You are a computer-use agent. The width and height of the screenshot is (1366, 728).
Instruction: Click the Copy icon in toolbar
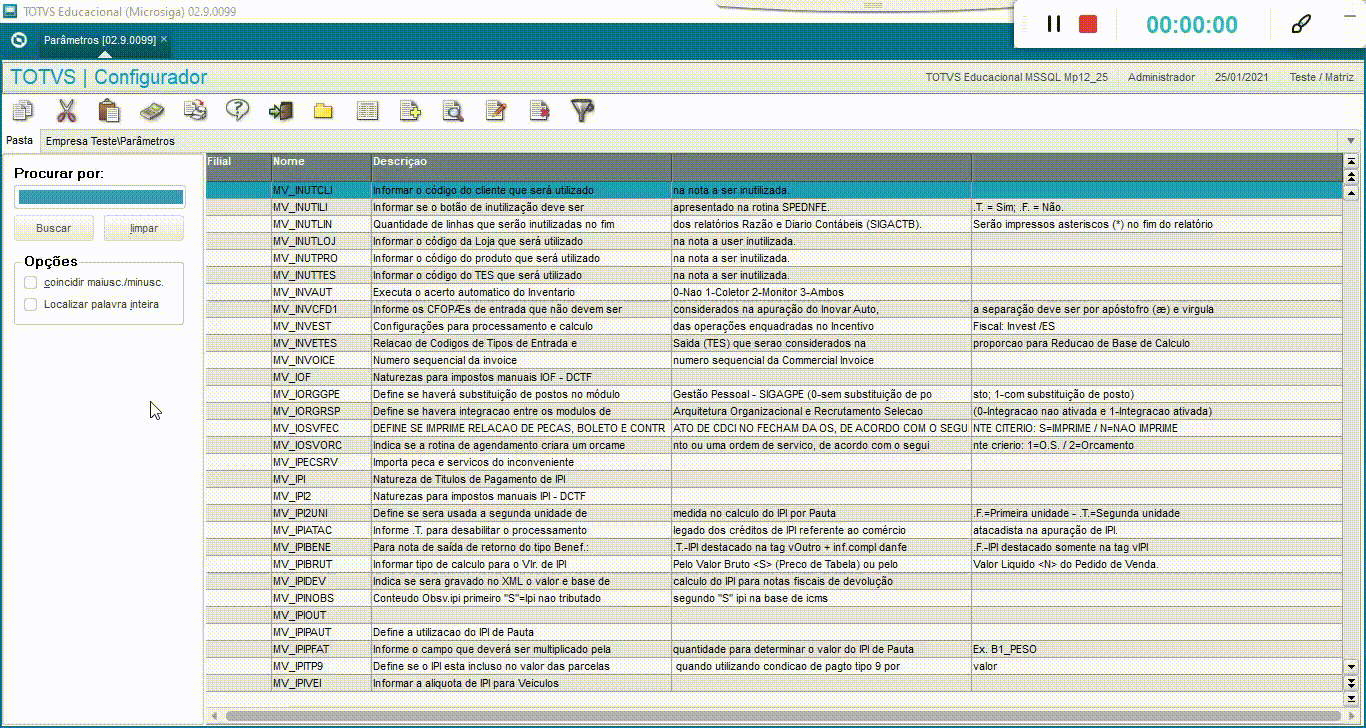click(x=22, y=110)
